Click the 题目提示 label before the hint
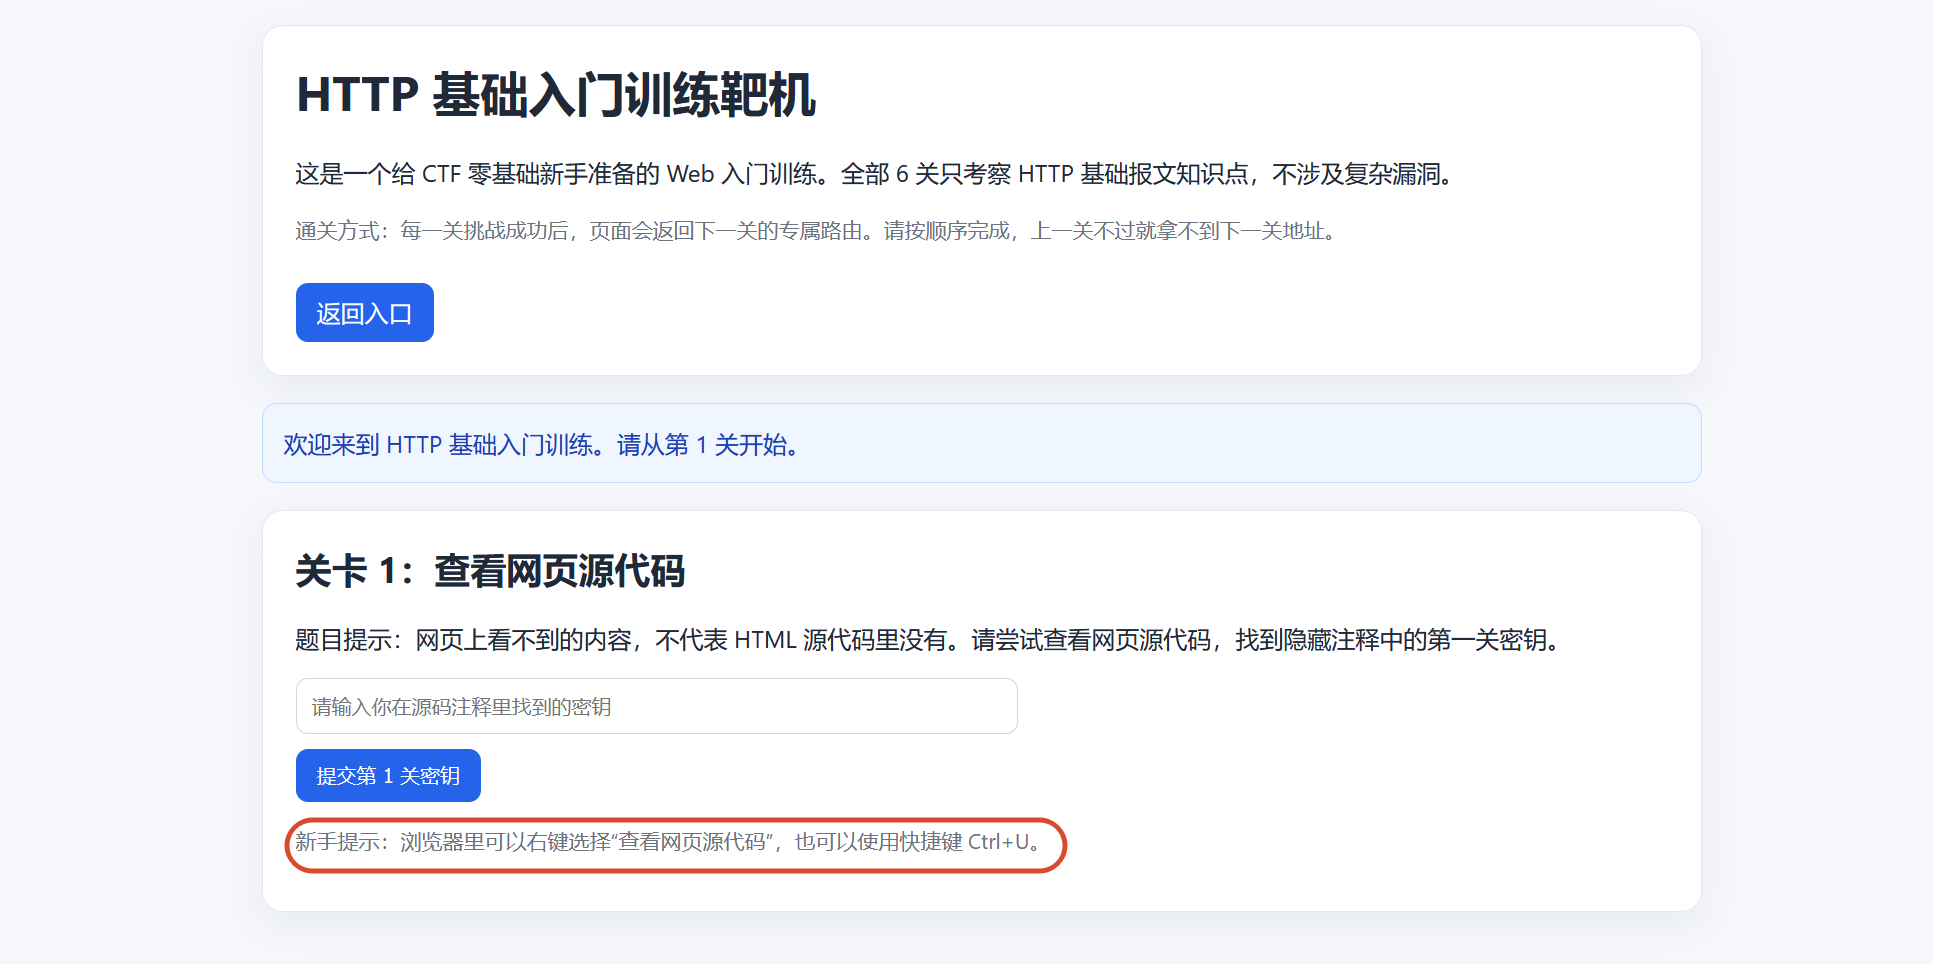1933x964 pixels. [x=343, y=640]
